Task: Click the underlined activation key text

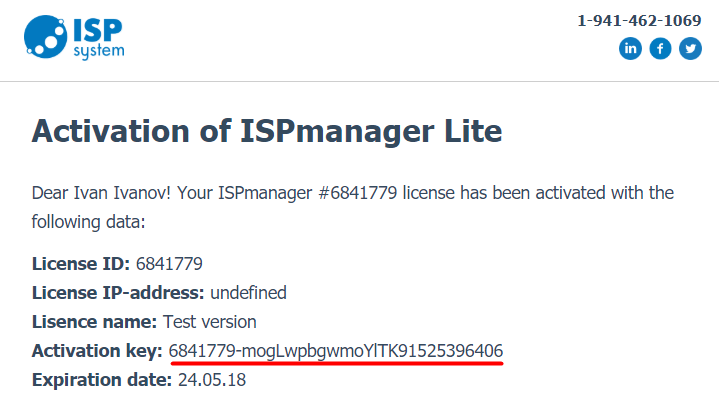Action: click(336, 351)
